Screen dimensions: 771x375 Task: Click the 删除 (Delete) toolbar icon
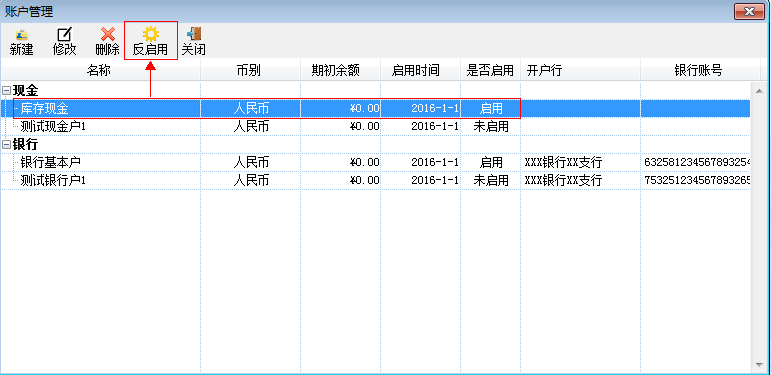107,34
